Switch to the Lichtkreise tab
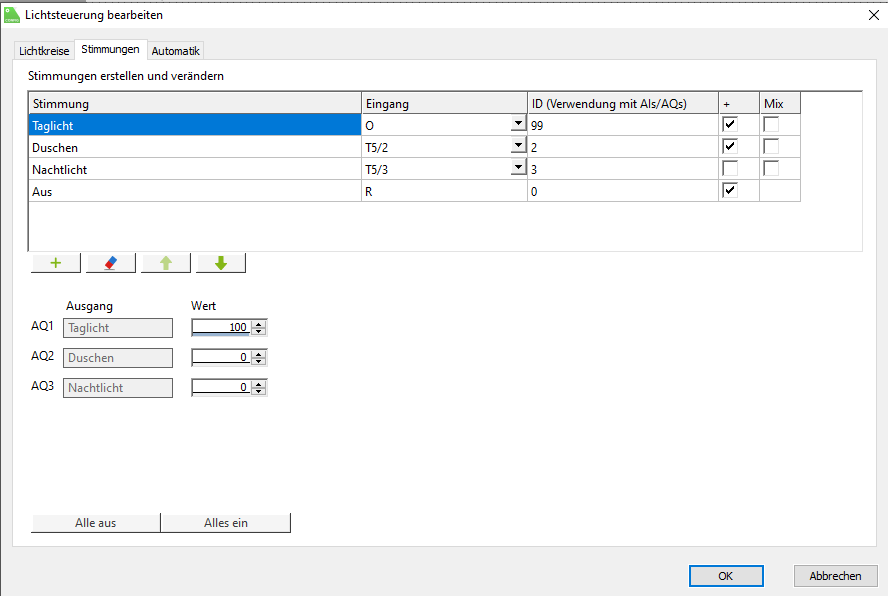888x596 pixels. (44, 51)
